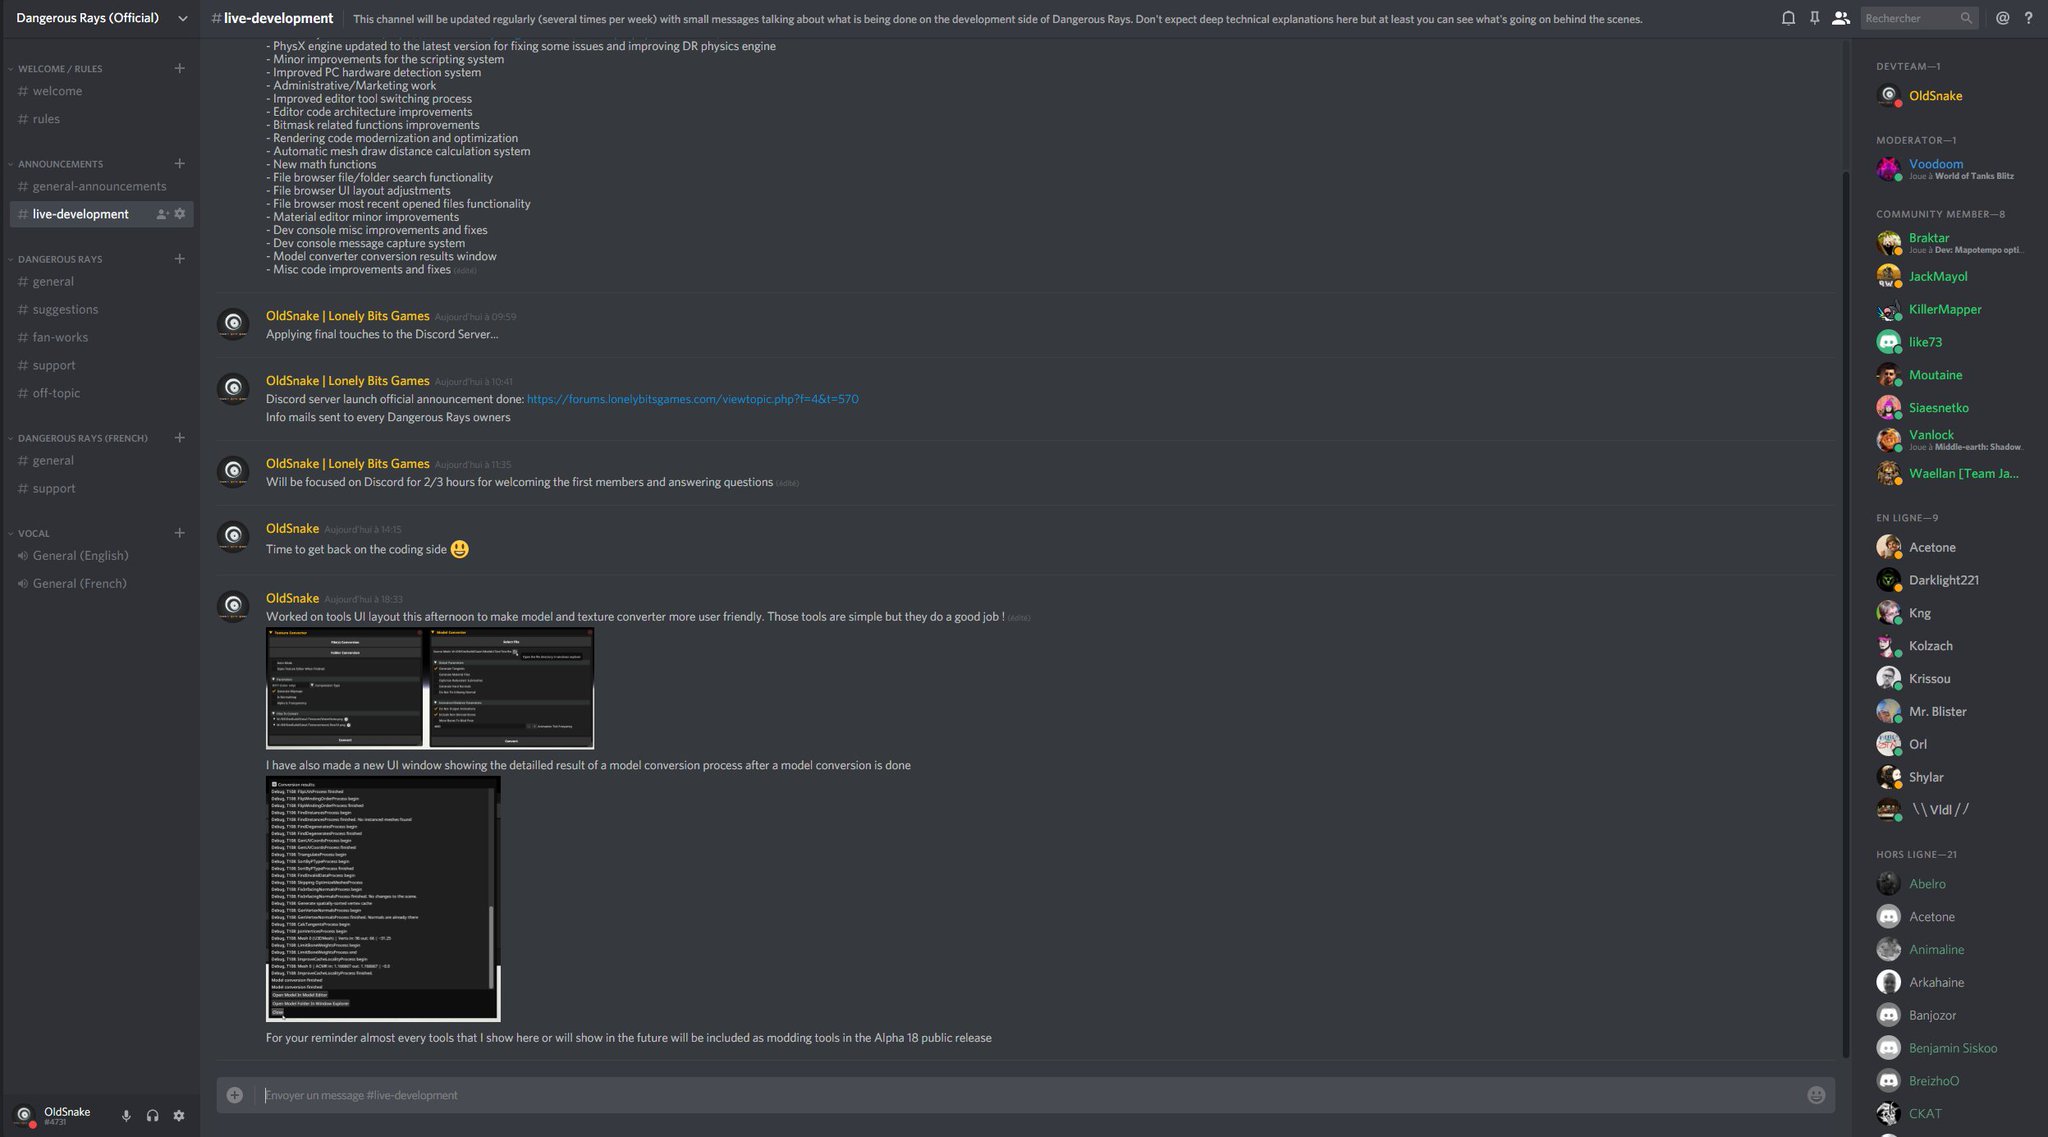
Task: Open the forum link posted by OldSnake
Action: tap(693, 400)
